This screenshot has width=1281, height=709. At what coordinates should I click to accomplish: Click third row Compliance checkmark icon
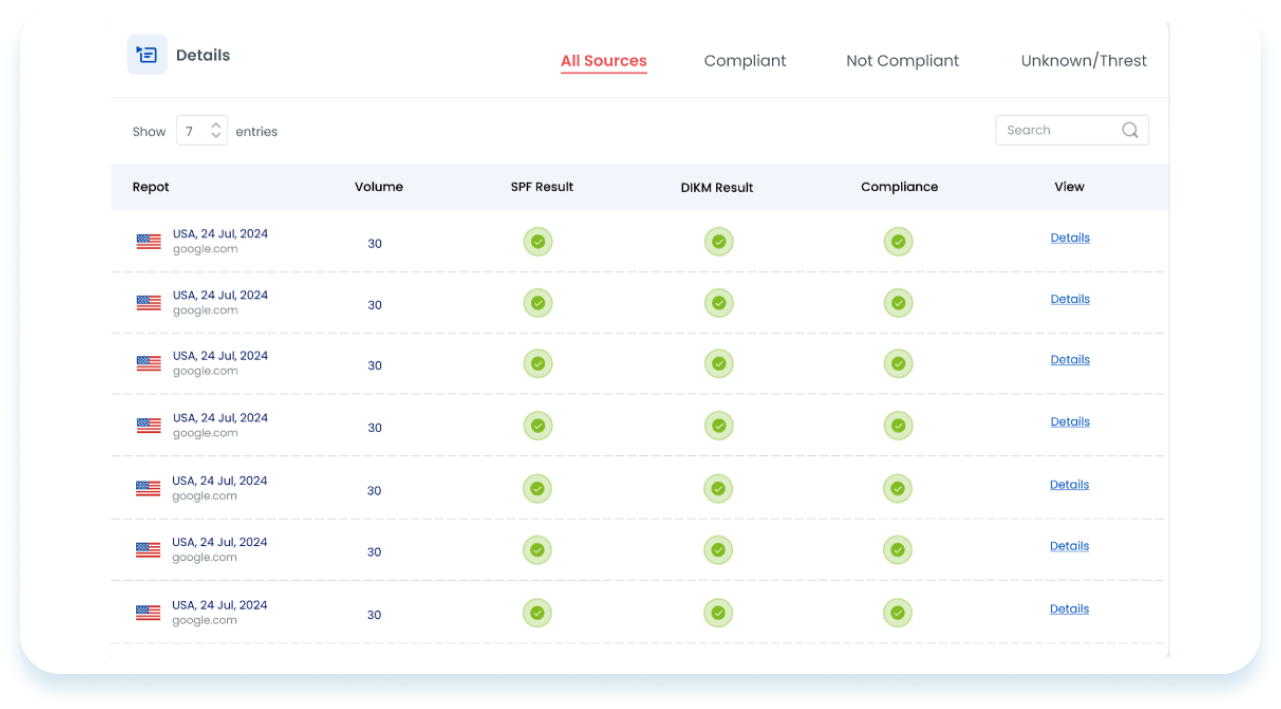click(x=898, y=364)
